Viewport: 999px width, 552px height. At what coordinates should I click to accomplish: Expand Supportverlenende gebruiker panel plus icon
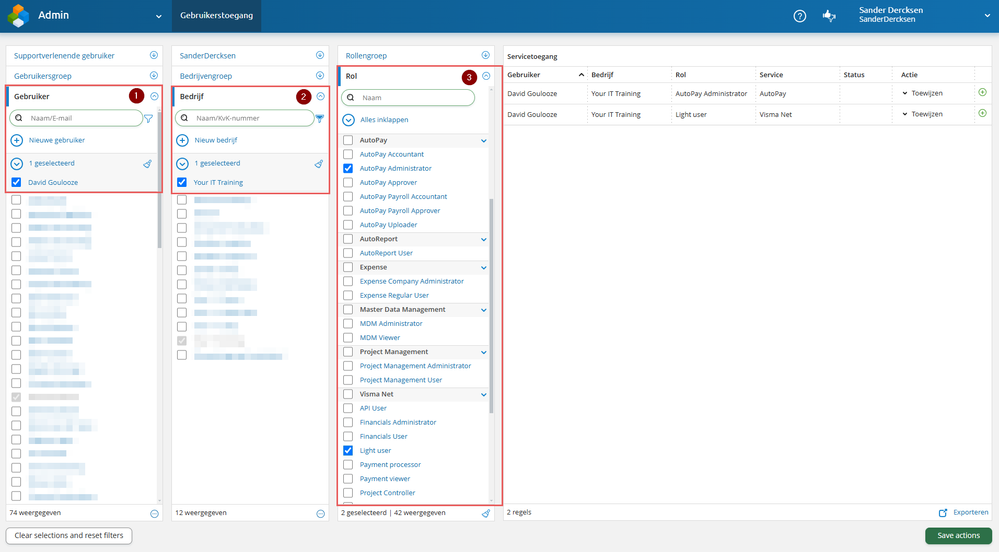tap(154, 55)
